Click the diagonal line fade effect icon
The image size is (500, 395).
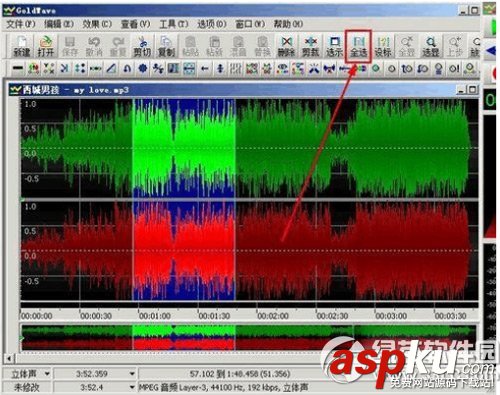(x=111, y=69)
